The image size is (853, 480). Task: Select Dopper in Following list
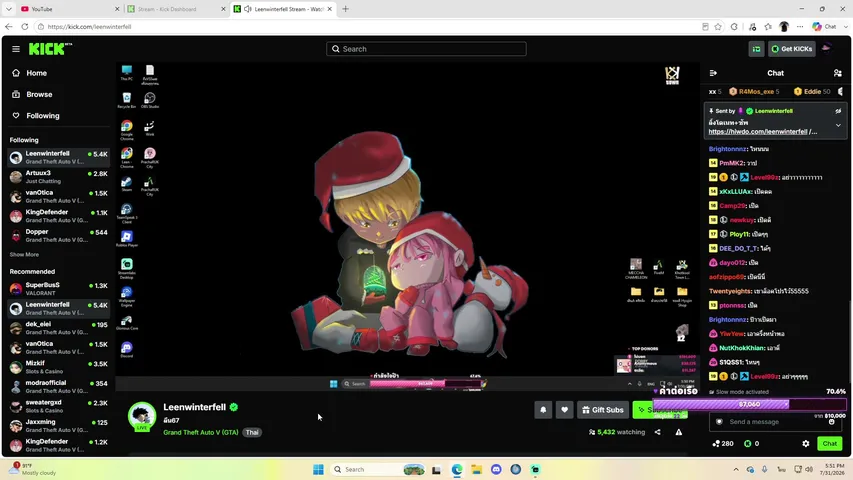[x=59, y=236]
